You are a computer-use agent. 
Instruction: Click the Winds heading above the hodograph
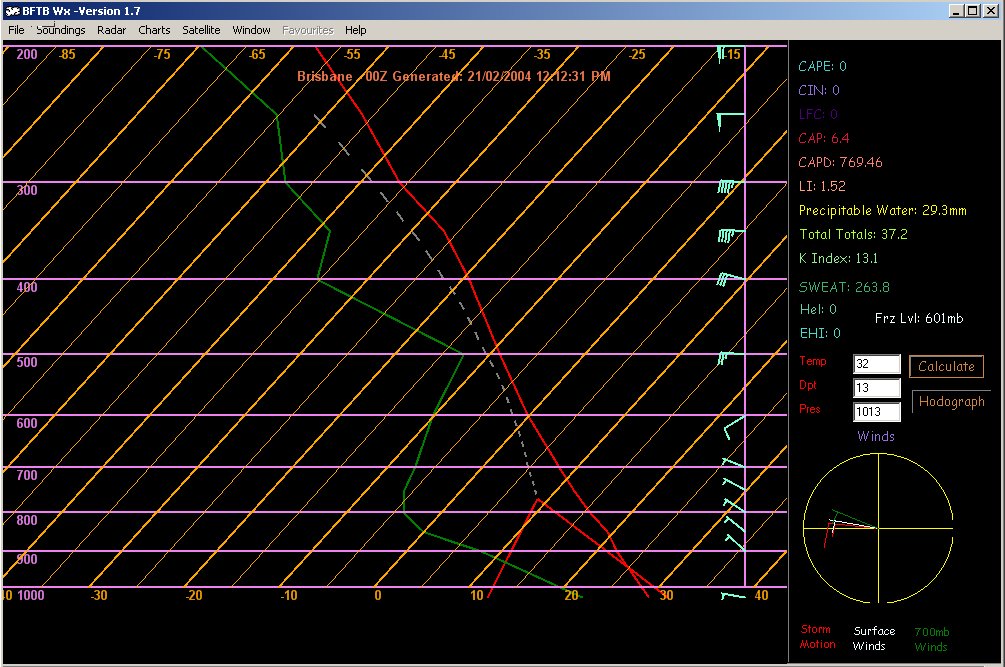(x=876, y=436)
